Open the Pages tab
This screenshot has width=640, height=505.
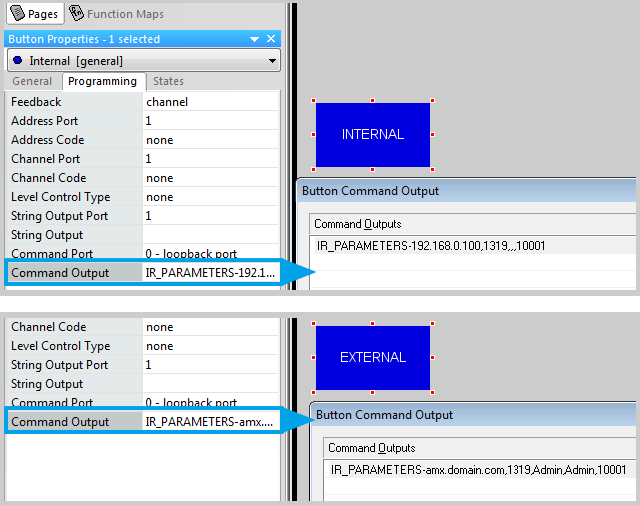pos(35,14)
